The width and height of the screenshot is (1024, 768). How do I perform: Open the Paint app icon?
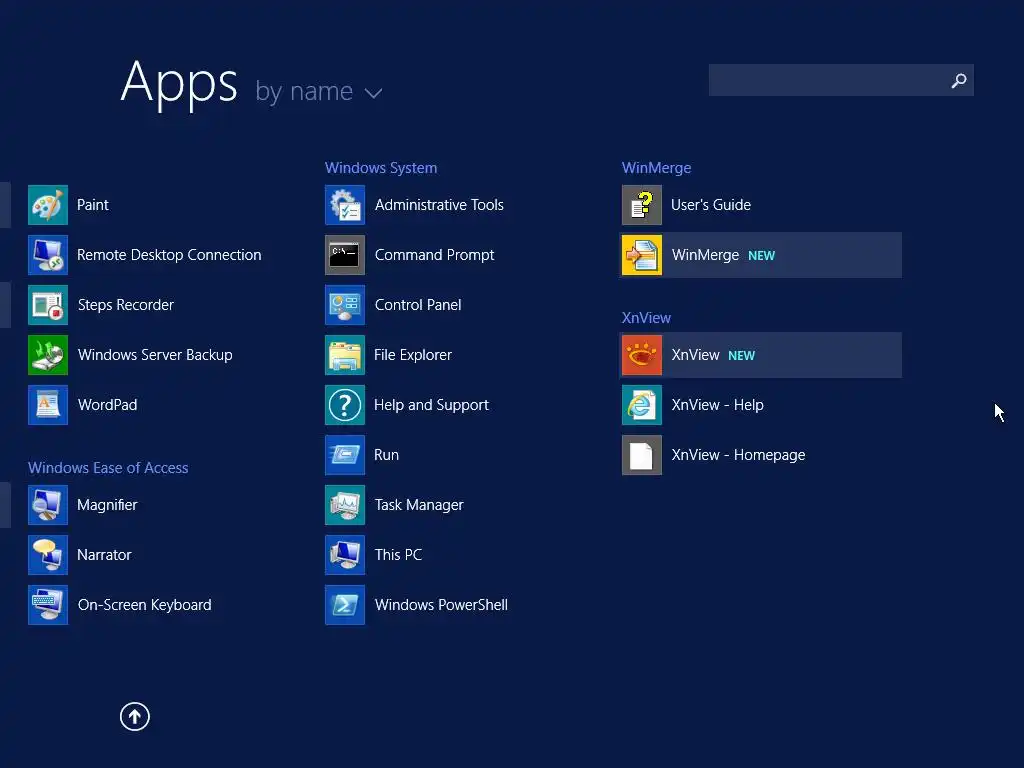pos(48,205)
